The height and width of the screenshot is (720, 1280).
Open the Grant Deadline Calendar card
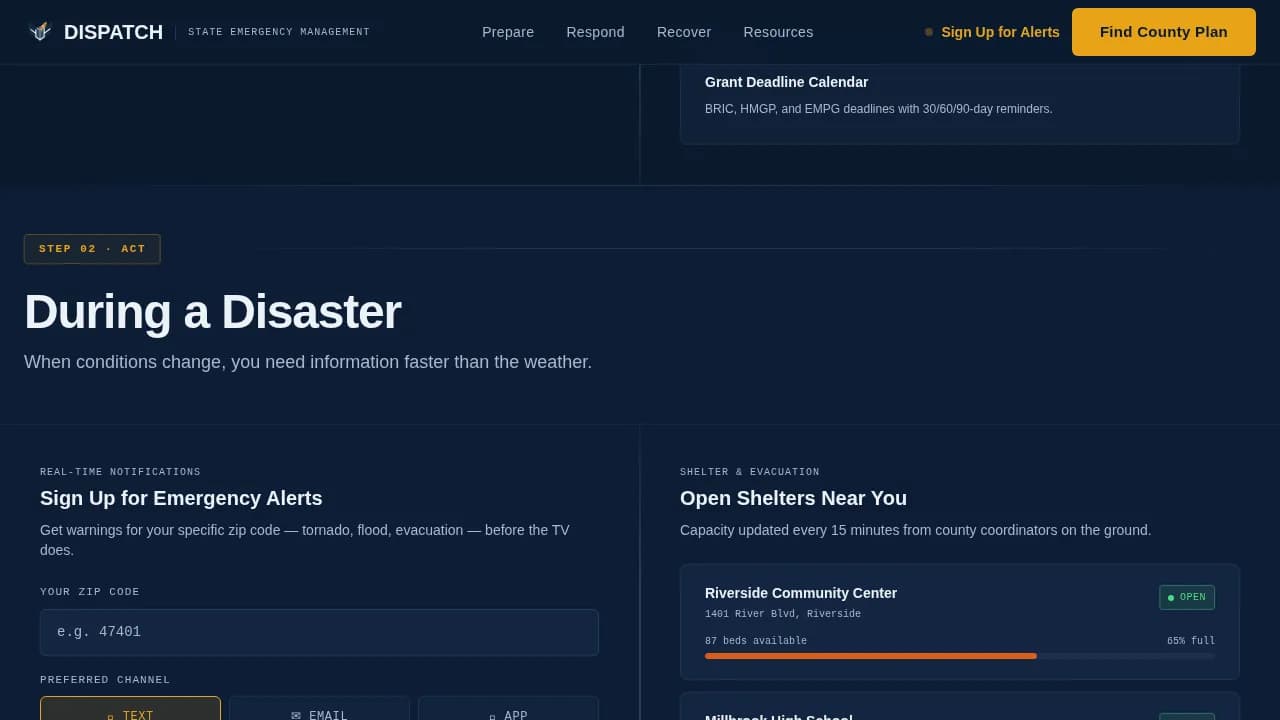point(959,95)
